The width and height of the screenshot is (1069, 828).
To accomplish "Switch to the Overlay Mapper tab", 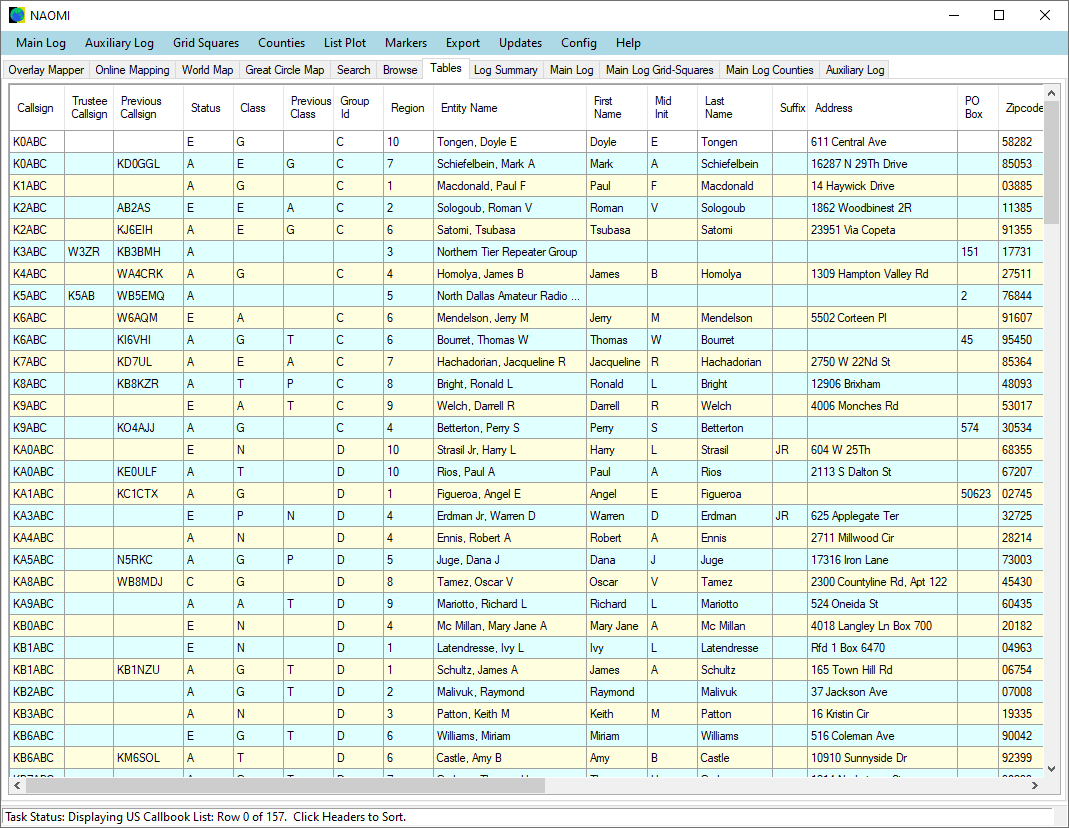I will [46, 70].
